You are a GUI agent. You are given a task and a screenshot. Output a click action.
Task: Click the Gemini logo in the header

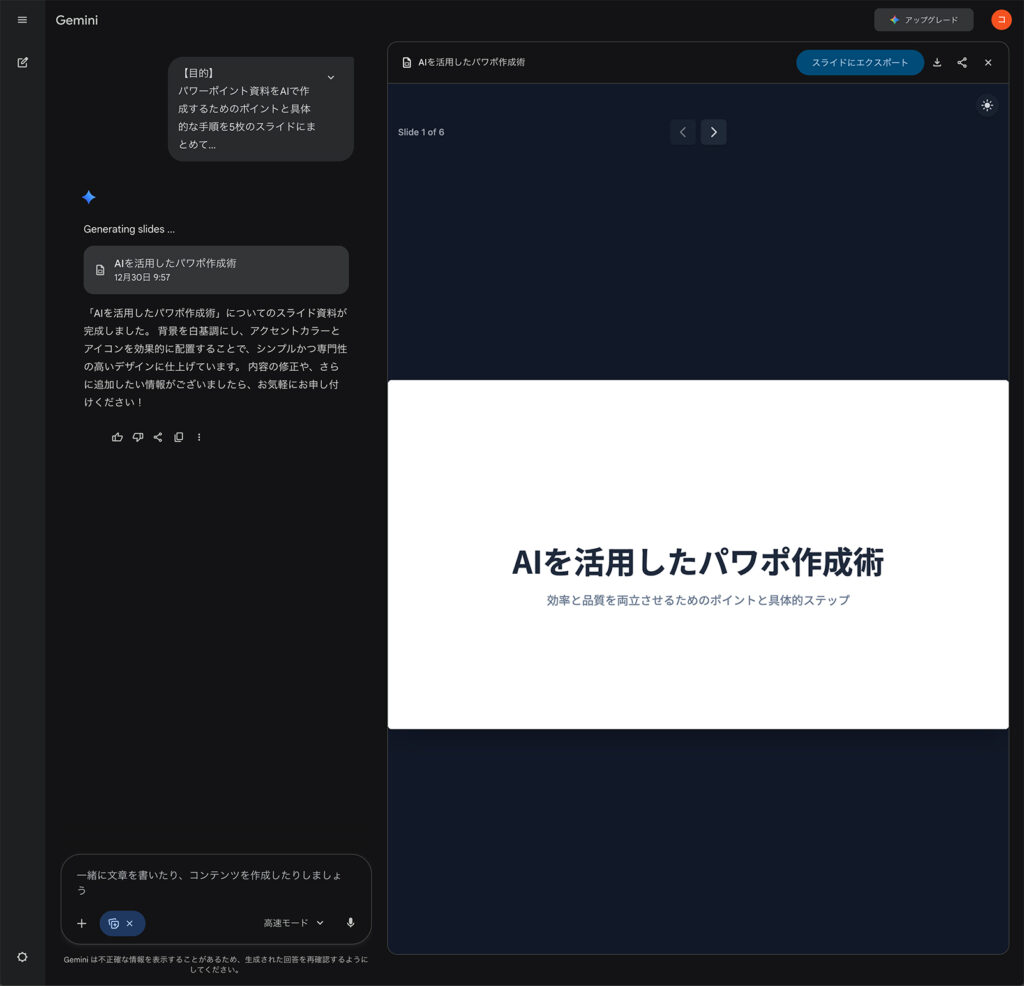click(76, 20)
